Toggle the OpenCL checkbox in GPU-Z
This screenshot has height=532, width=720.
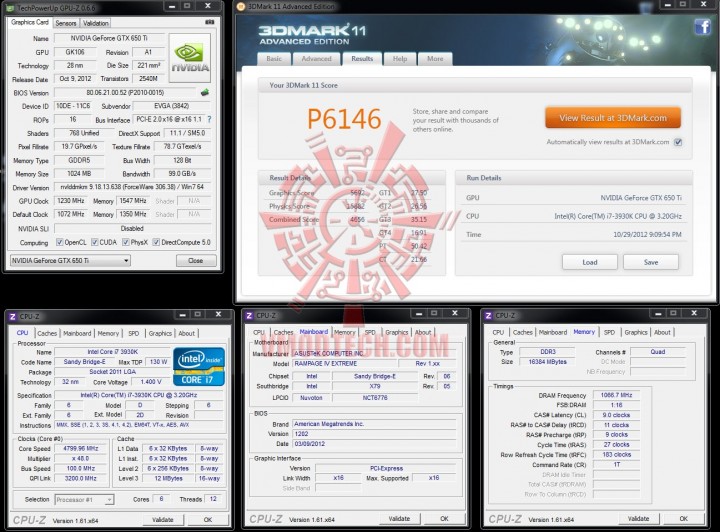(59, 242)
